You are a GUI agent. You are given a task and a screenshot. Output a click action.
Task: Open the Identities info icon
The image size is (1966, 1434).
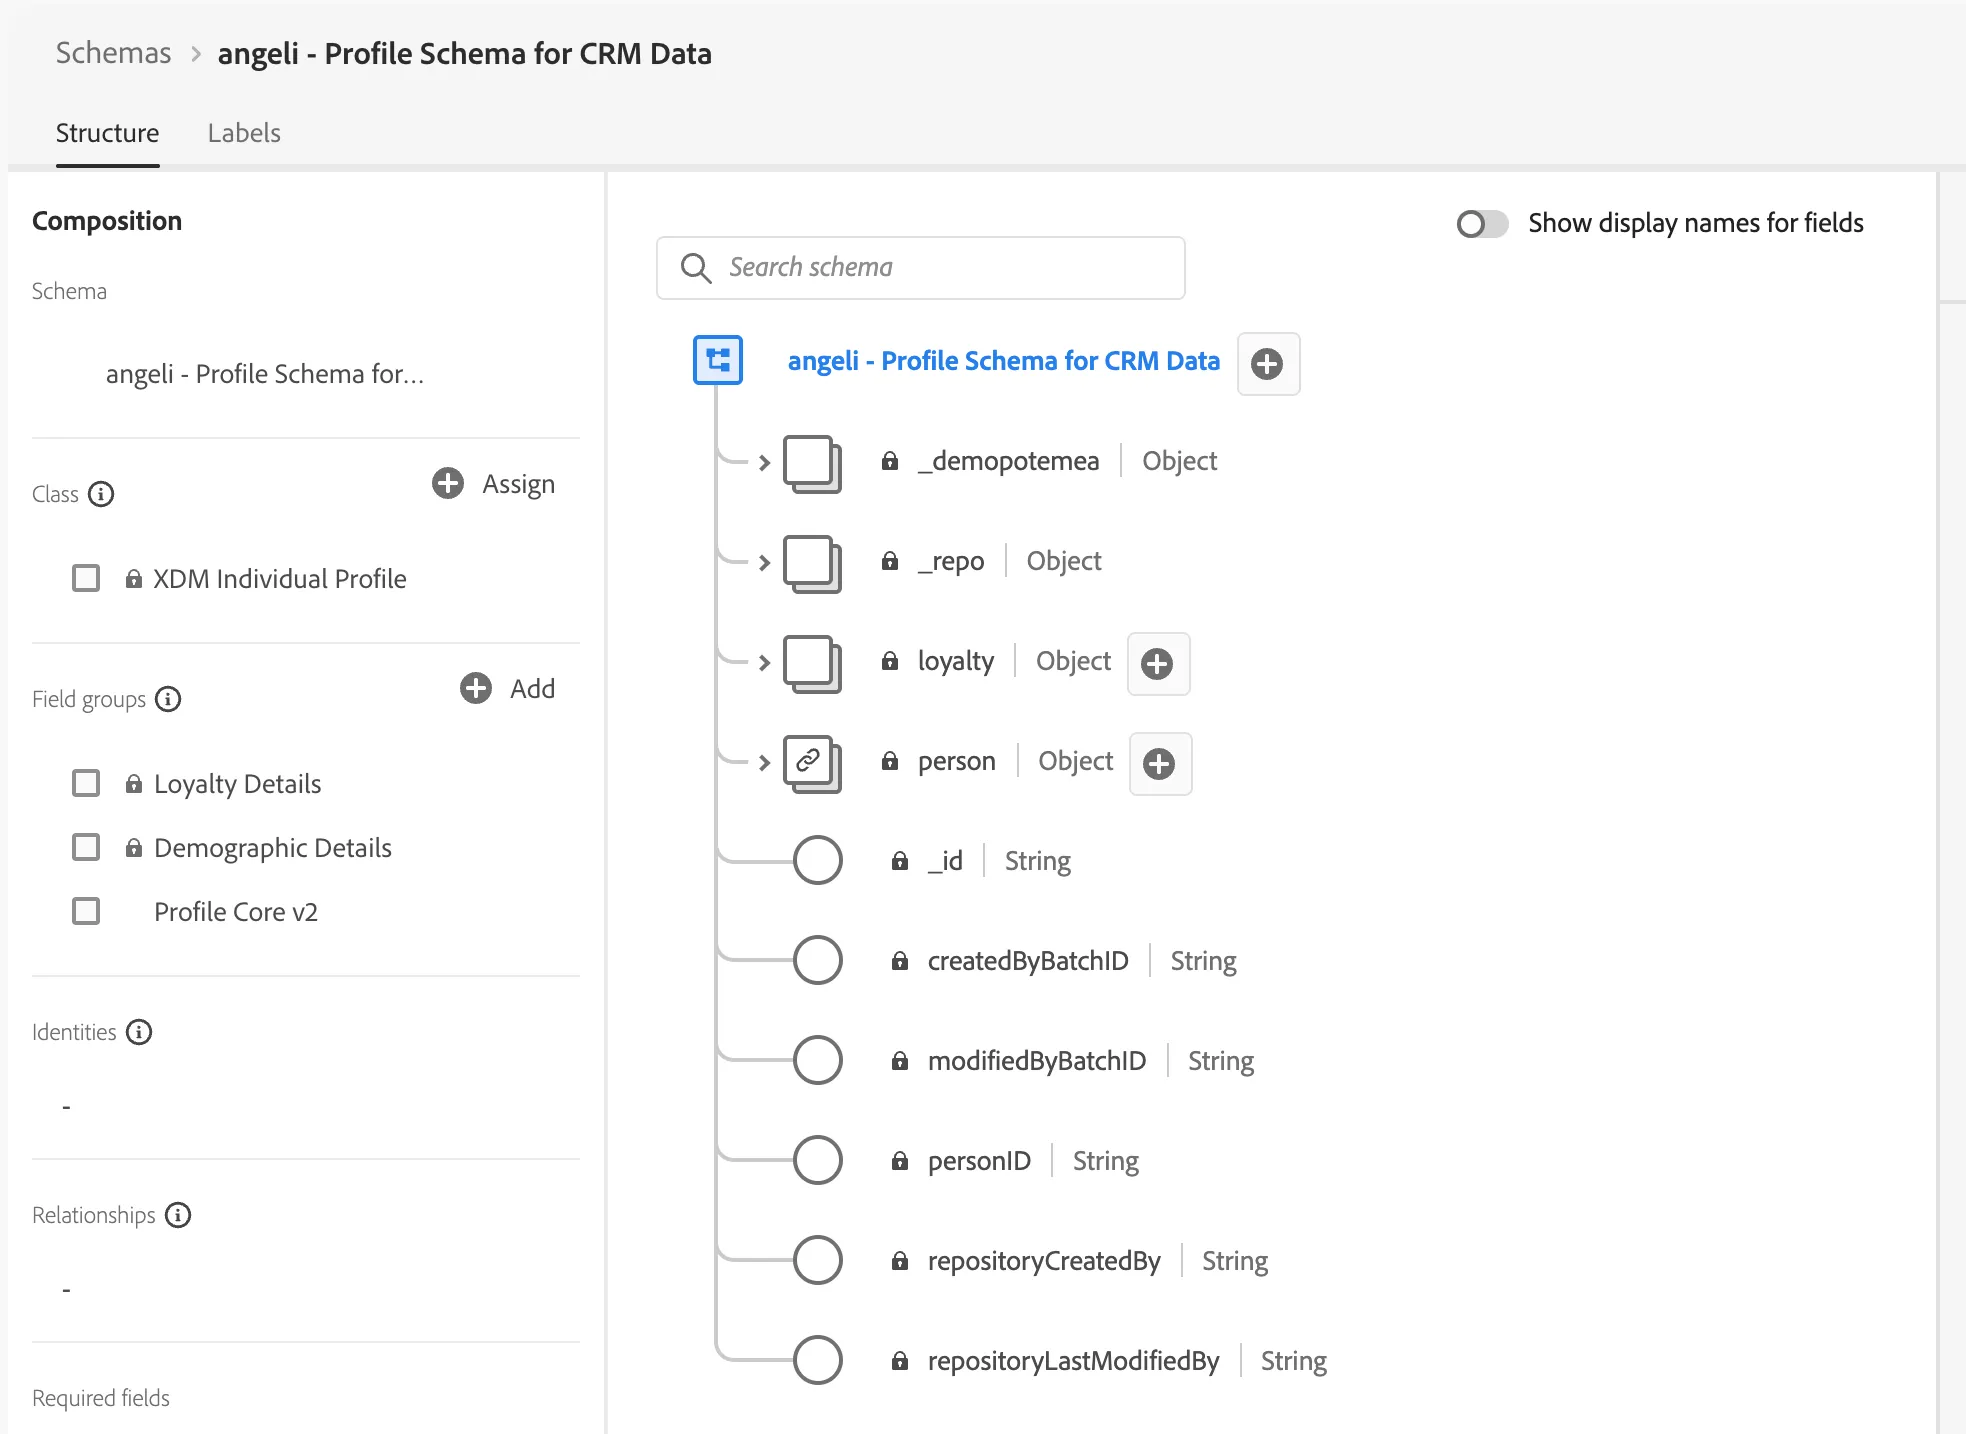(x=139, y=1032)
